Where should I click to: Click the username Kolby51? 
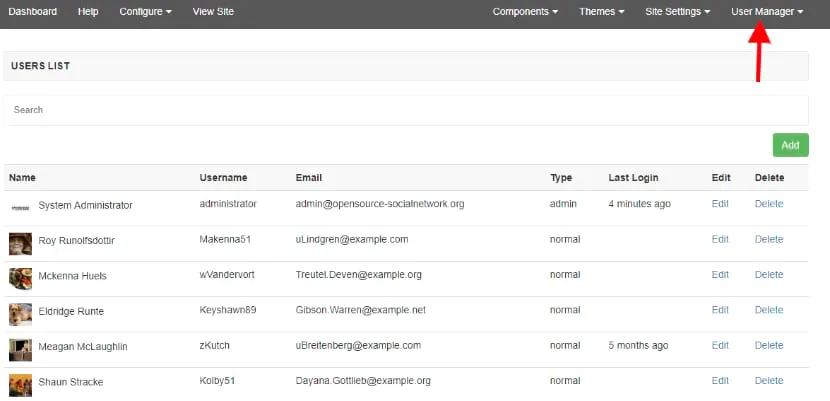tap(219, 380)
